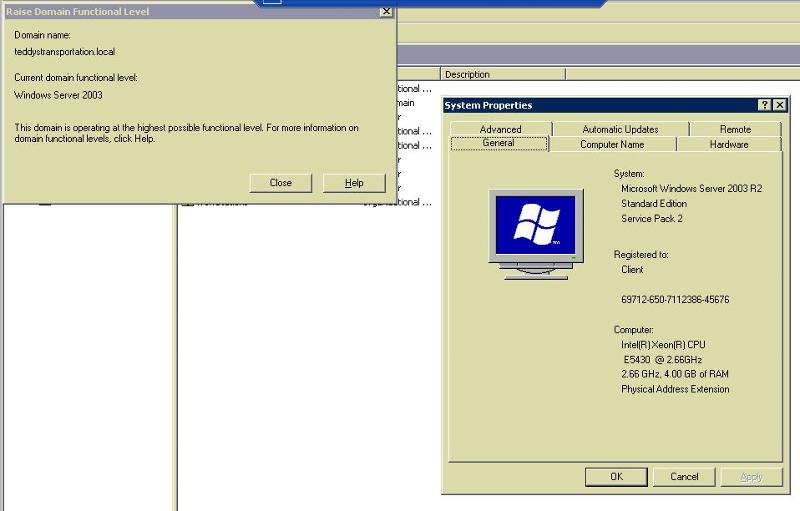Click Cancel in System Properties

[684, 476]
